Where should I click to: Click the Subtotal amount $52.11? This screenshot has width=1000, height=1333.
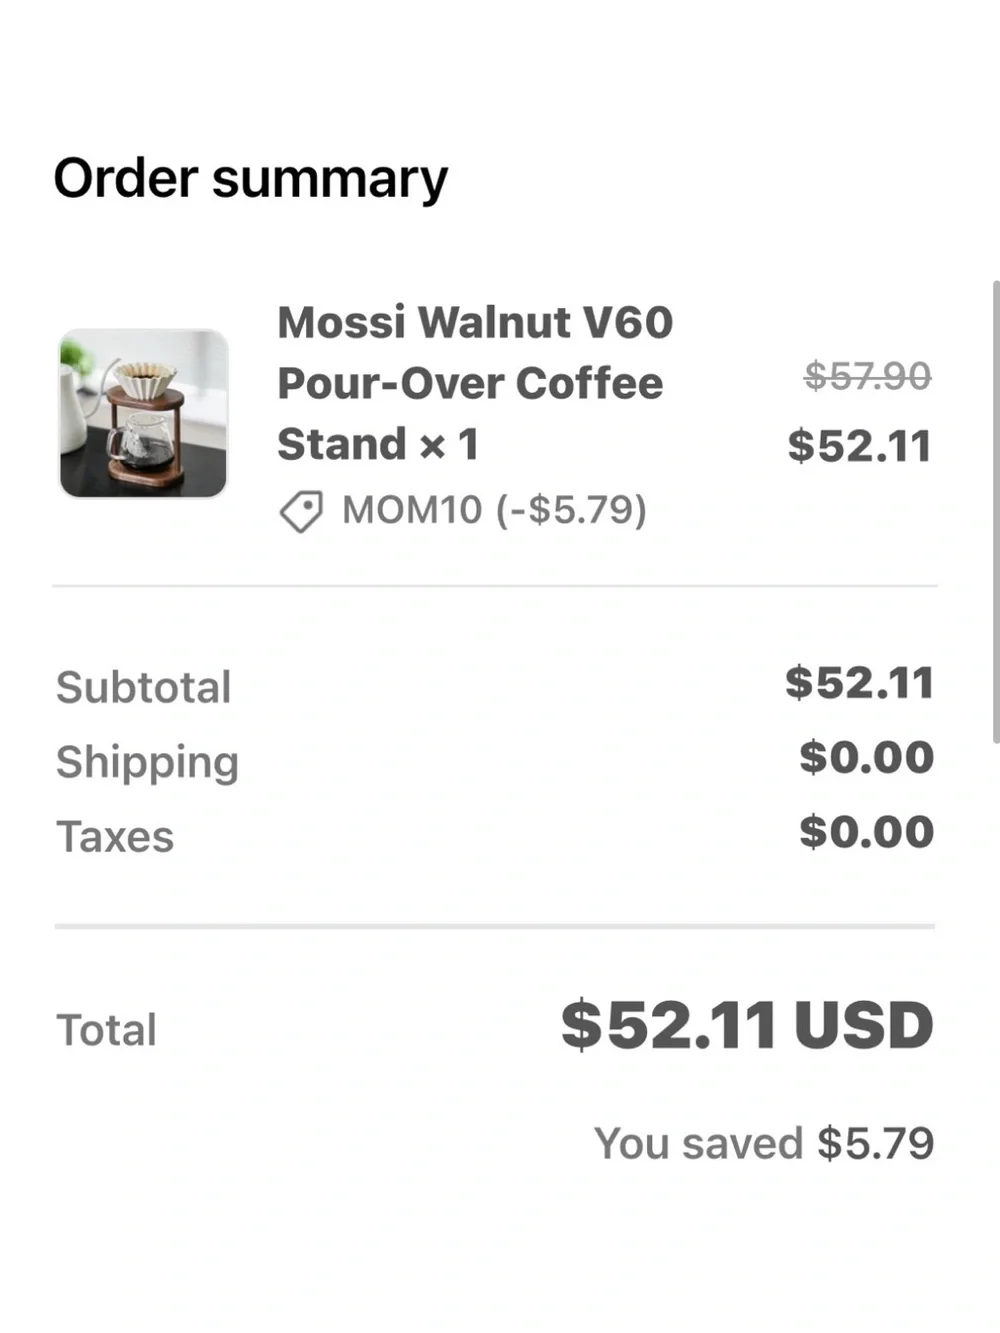(x=860, y=683)
